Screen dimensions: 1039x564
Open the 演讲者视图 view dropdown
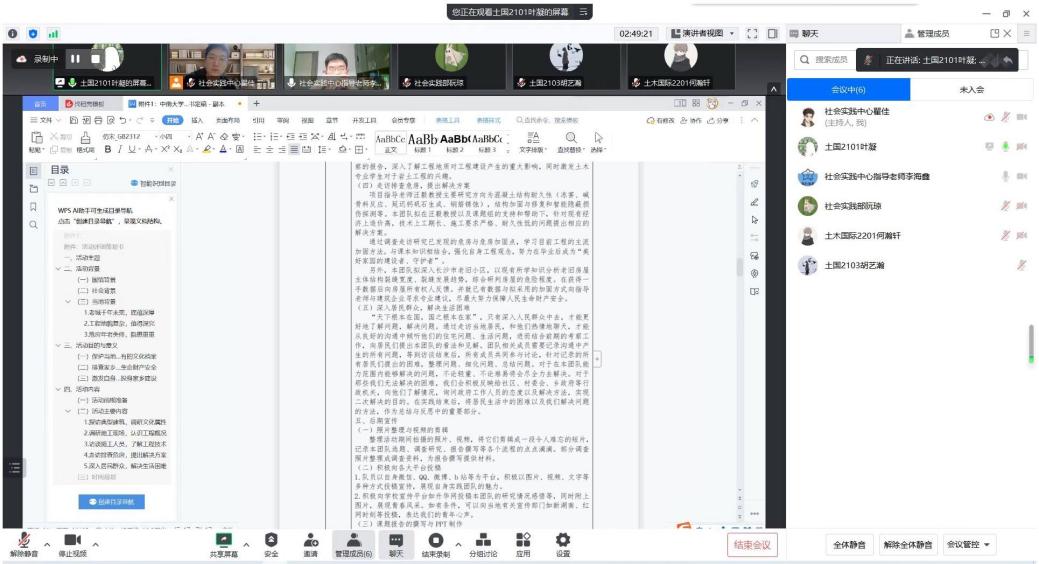click(x=703, y=33)
